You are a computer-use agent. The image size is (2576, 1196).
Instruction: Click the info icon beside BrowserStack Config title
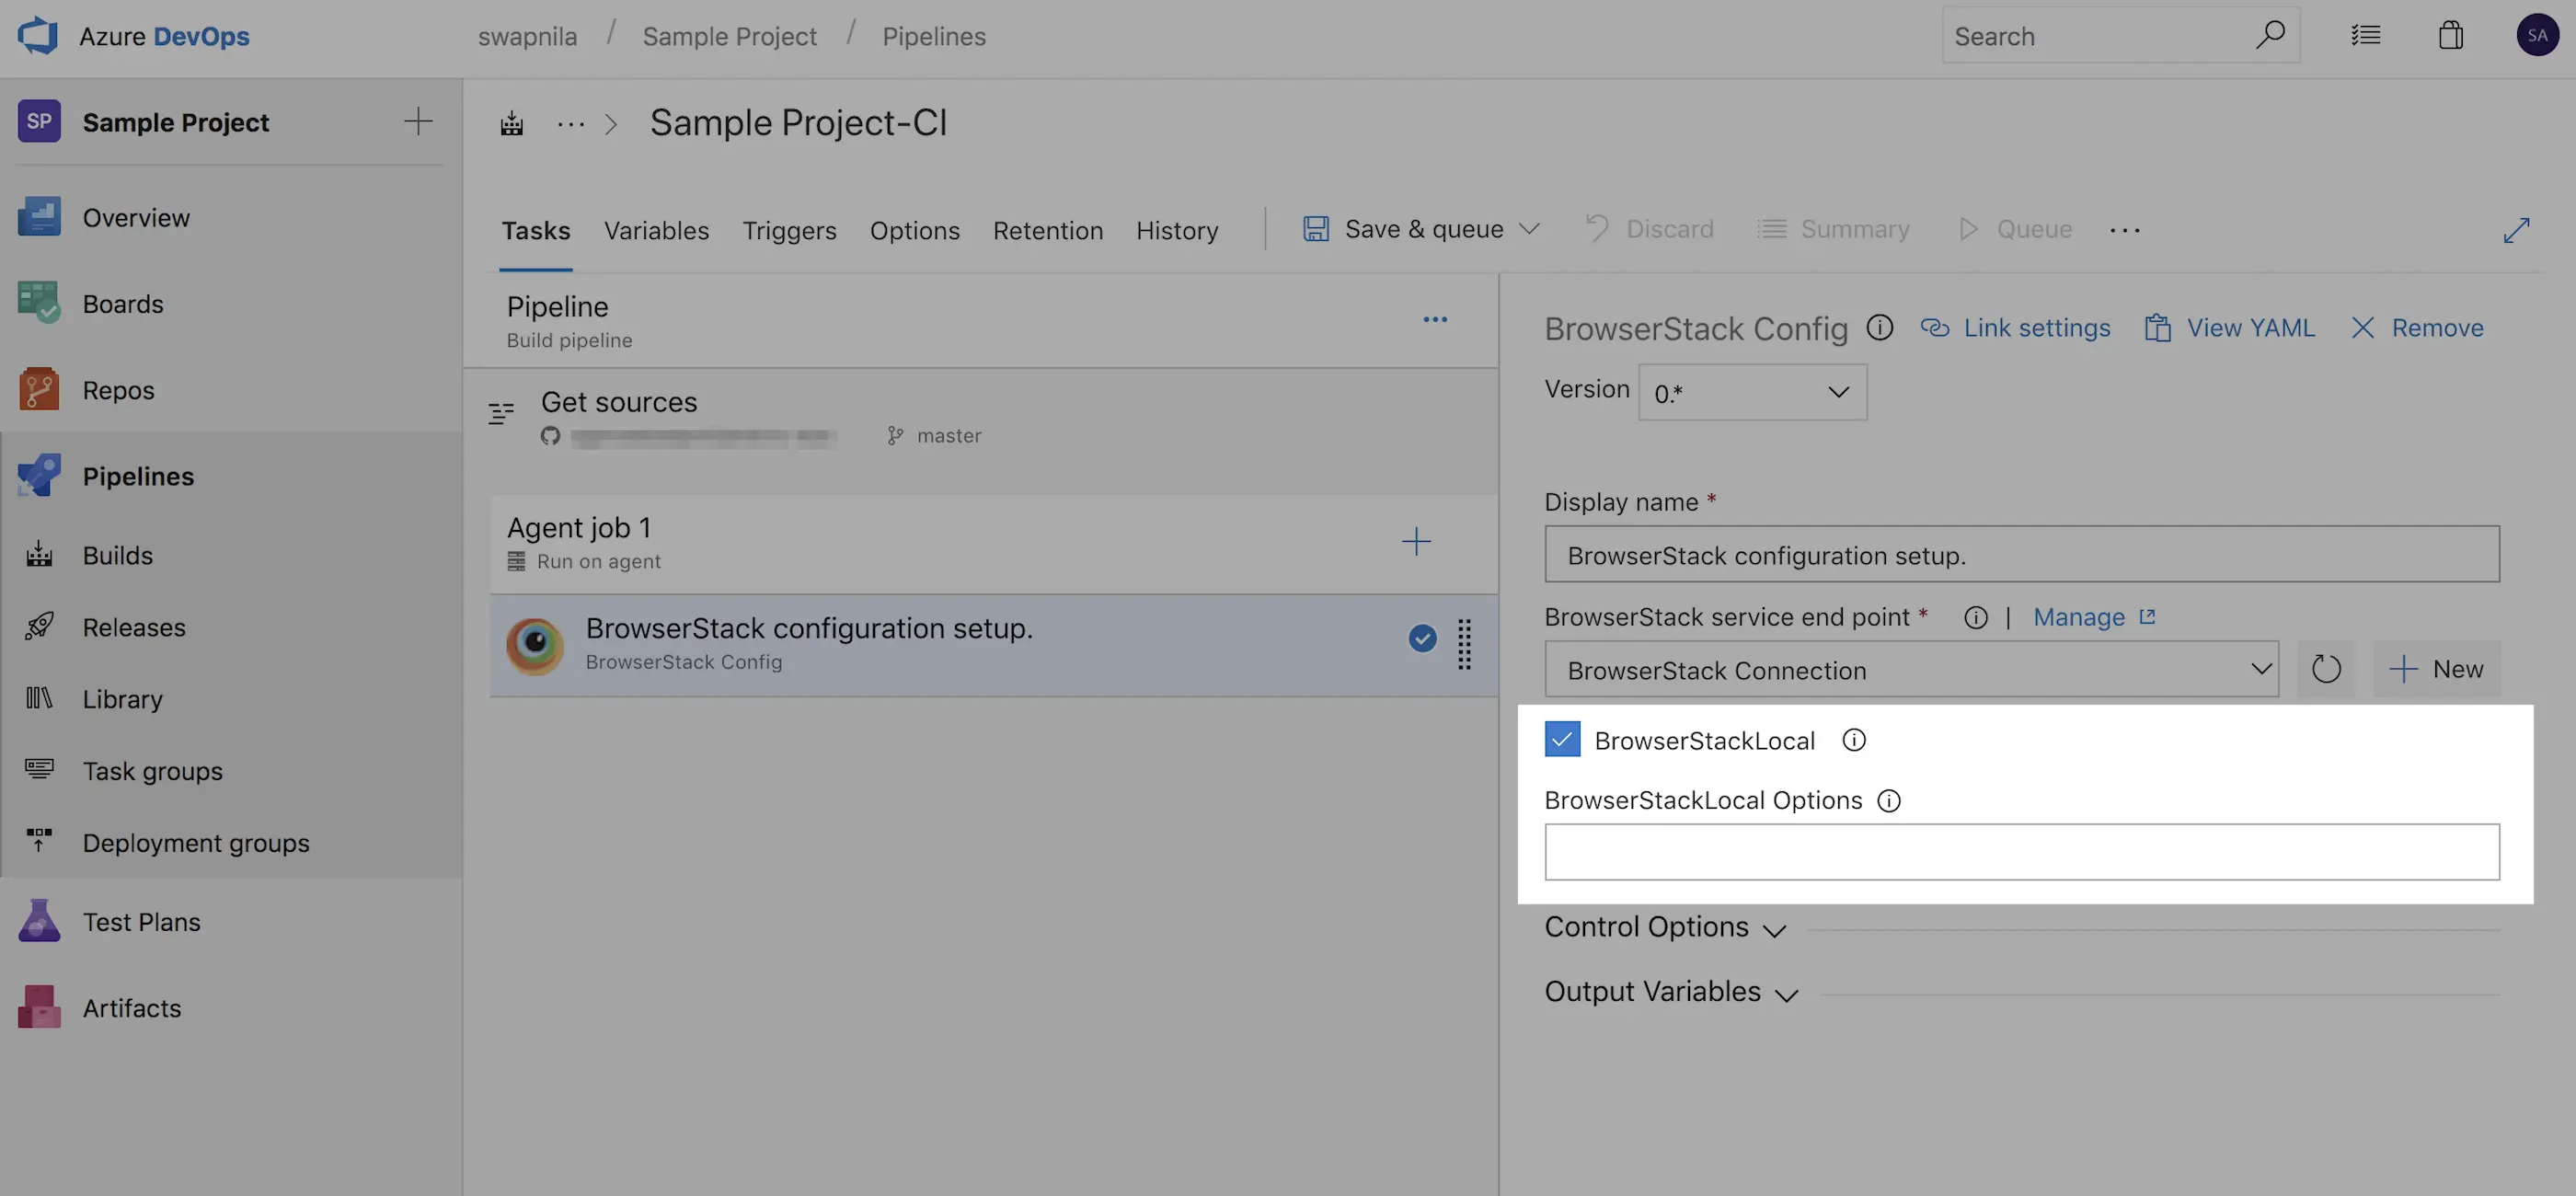click(x=1879, y=328)
